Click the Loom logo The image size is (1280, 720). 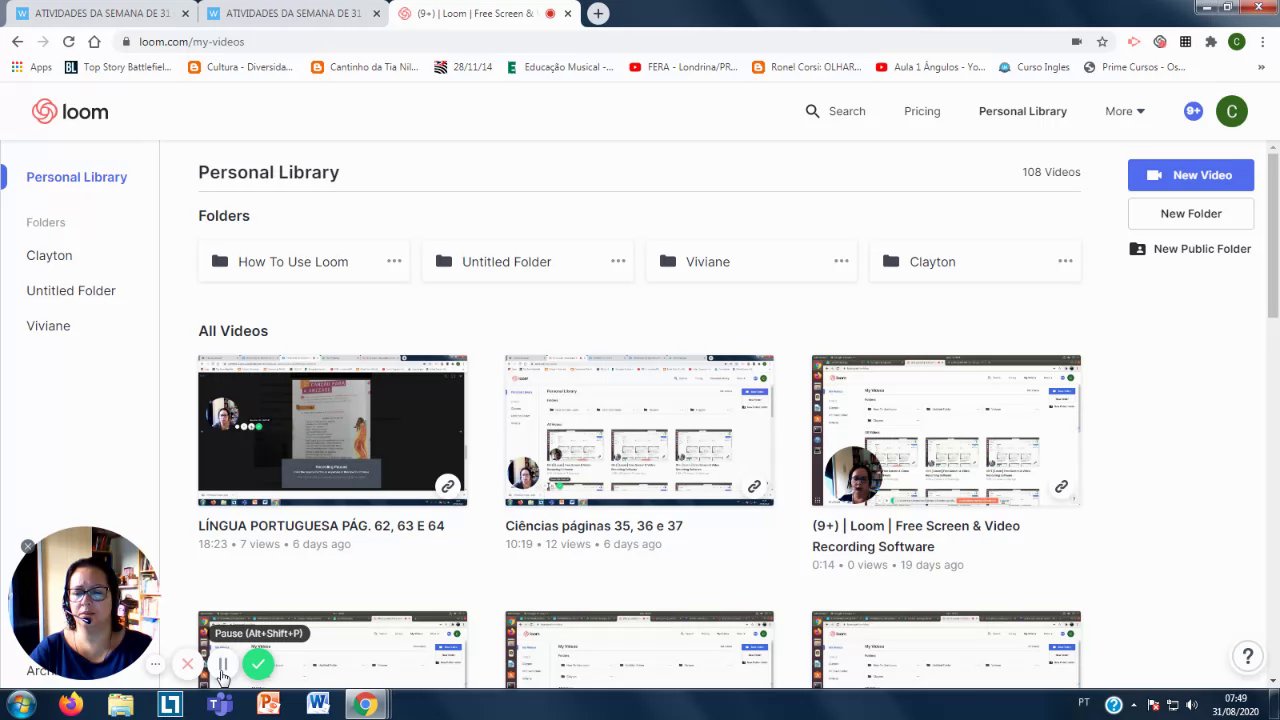[x=70, y=111]
